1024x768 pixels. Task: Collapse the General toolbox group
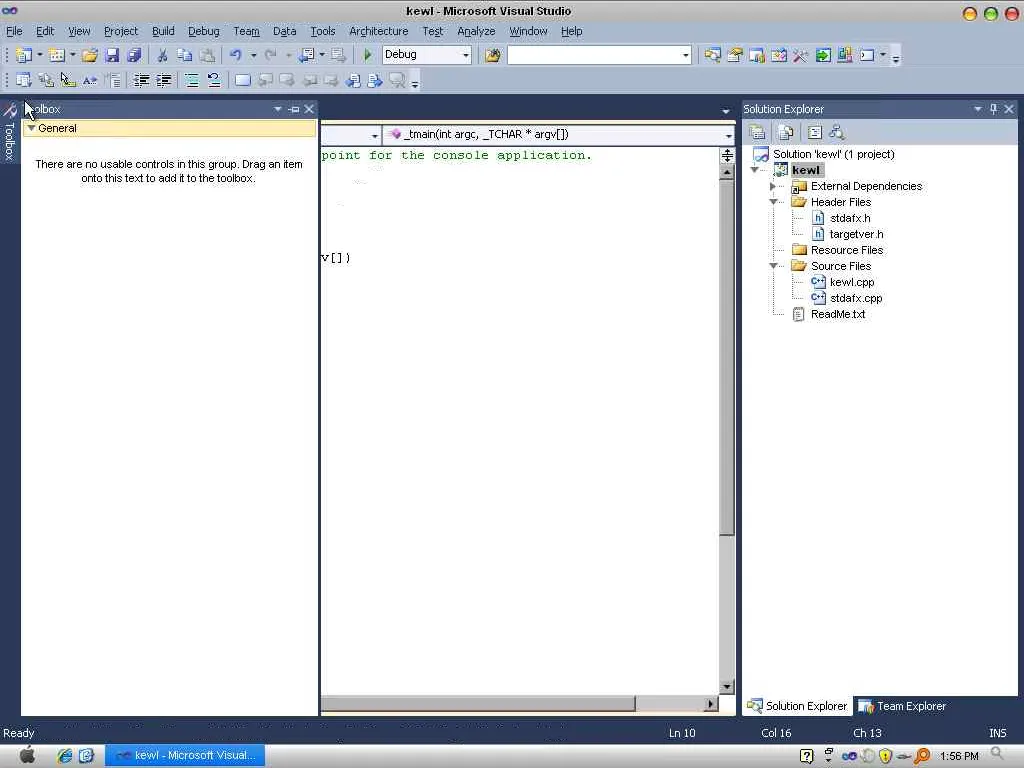coord(31,128)
